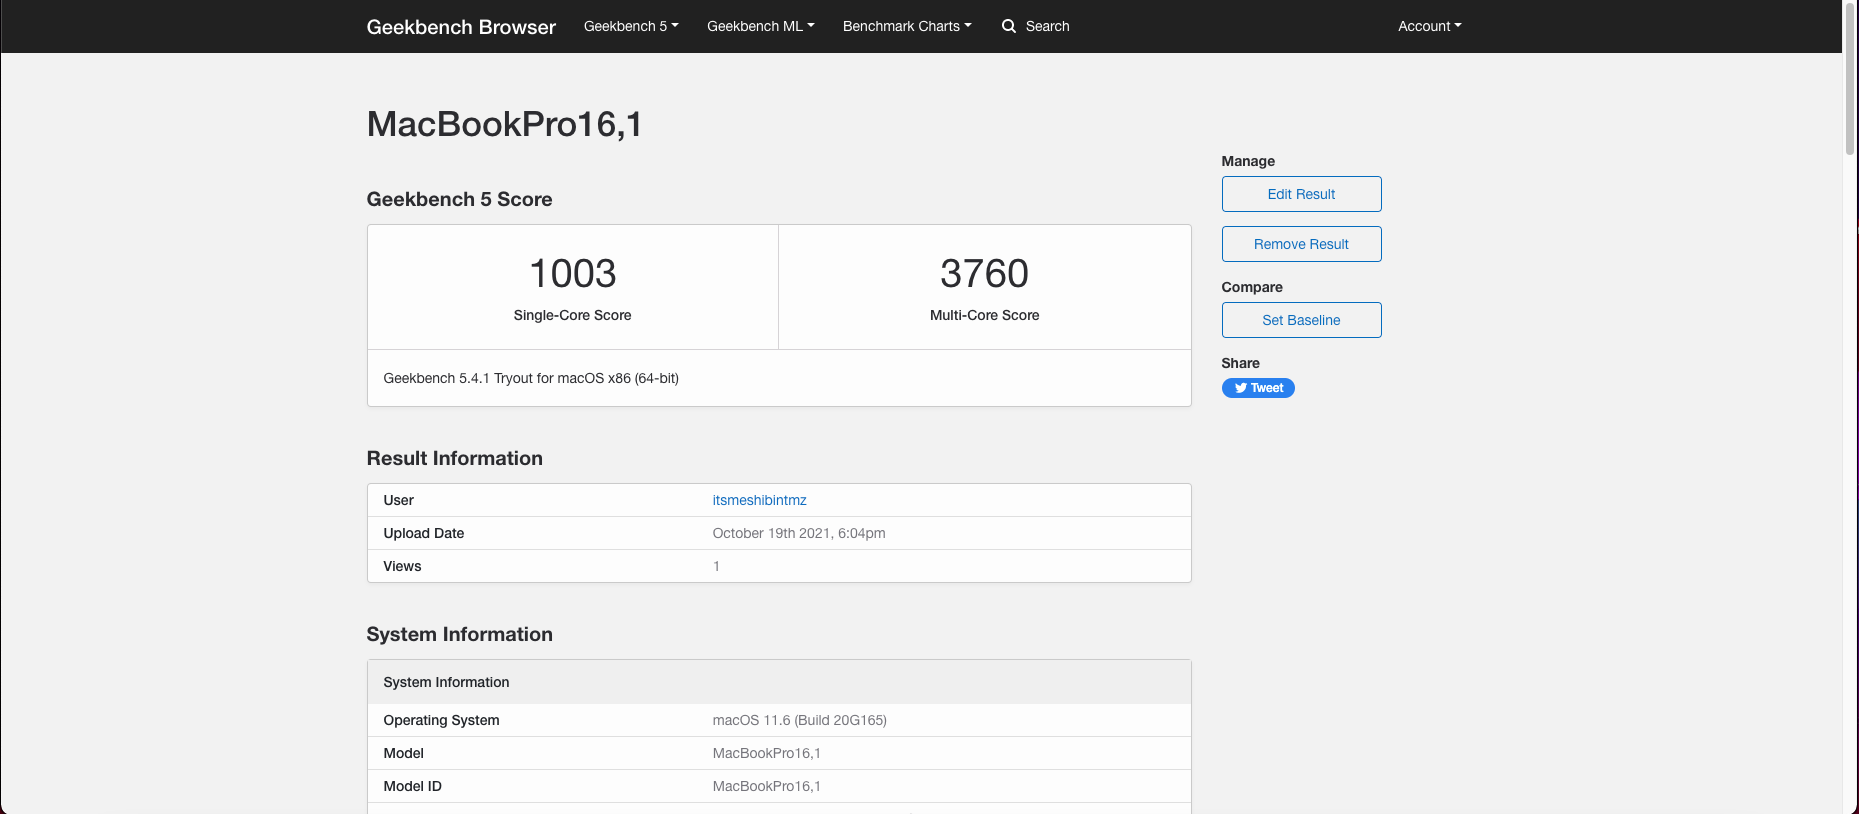The image size is (1859, 814).
Task: Open the Geekbench 5 dropdown menu
Action: point(631,26)
